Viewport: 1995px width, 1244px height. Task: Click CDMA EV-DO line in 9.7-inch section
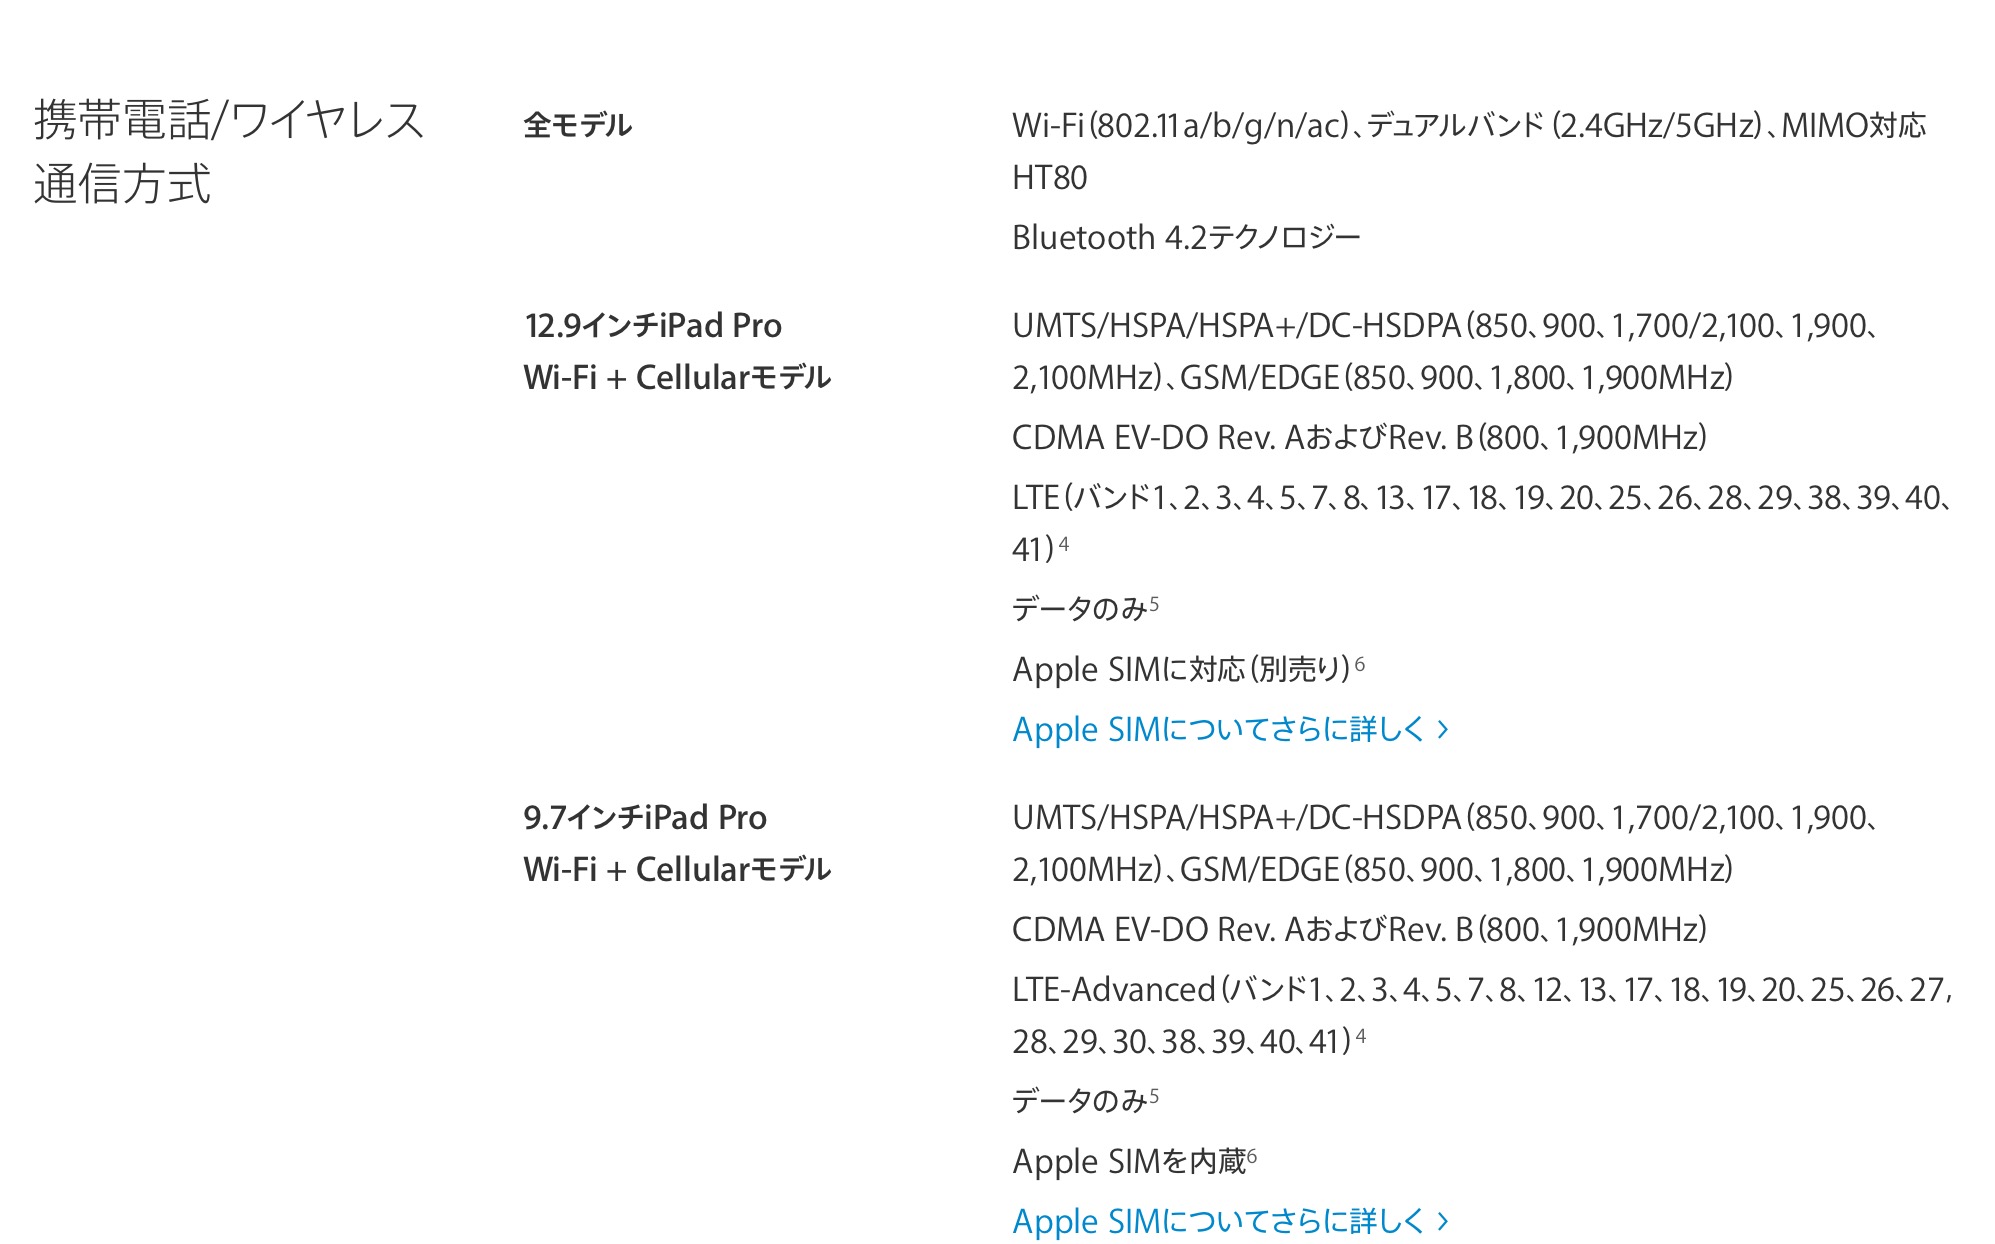point(1359,930)
